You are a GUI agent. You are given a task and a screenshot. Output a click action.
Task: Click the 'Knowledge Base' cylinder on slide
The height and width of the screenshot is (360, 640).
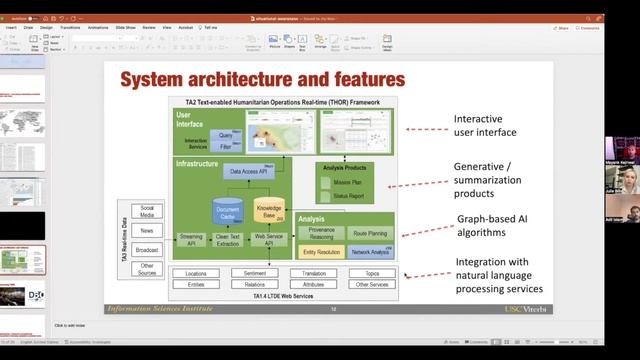point(269,210)
